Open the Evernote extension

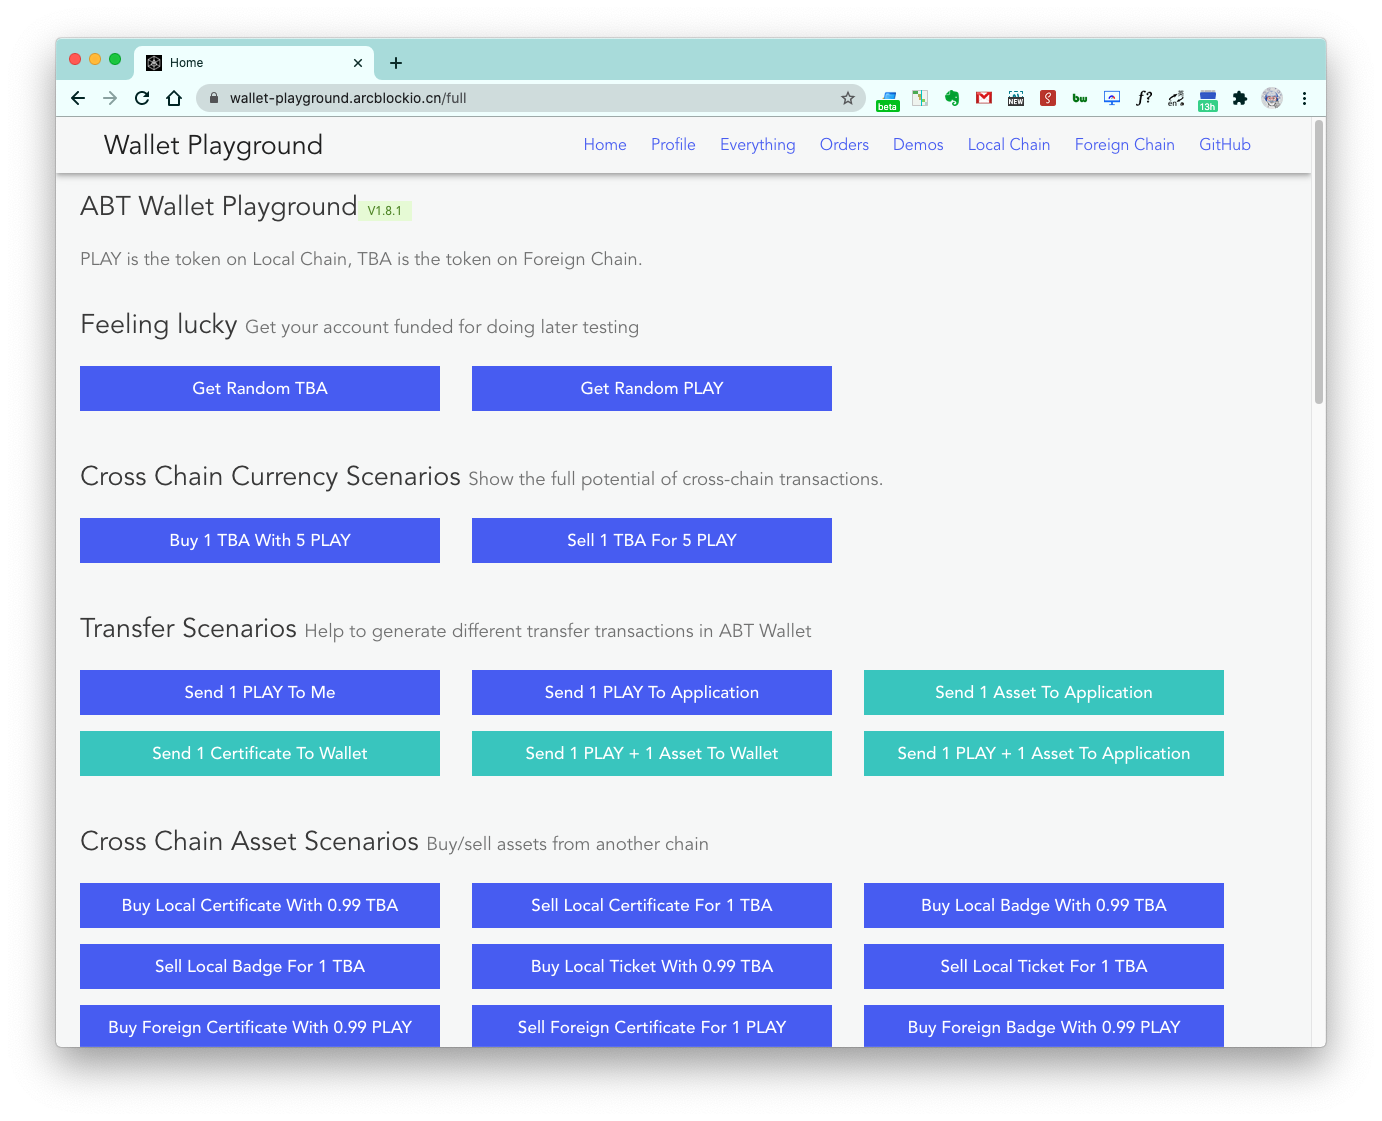(x=952, y=98)
